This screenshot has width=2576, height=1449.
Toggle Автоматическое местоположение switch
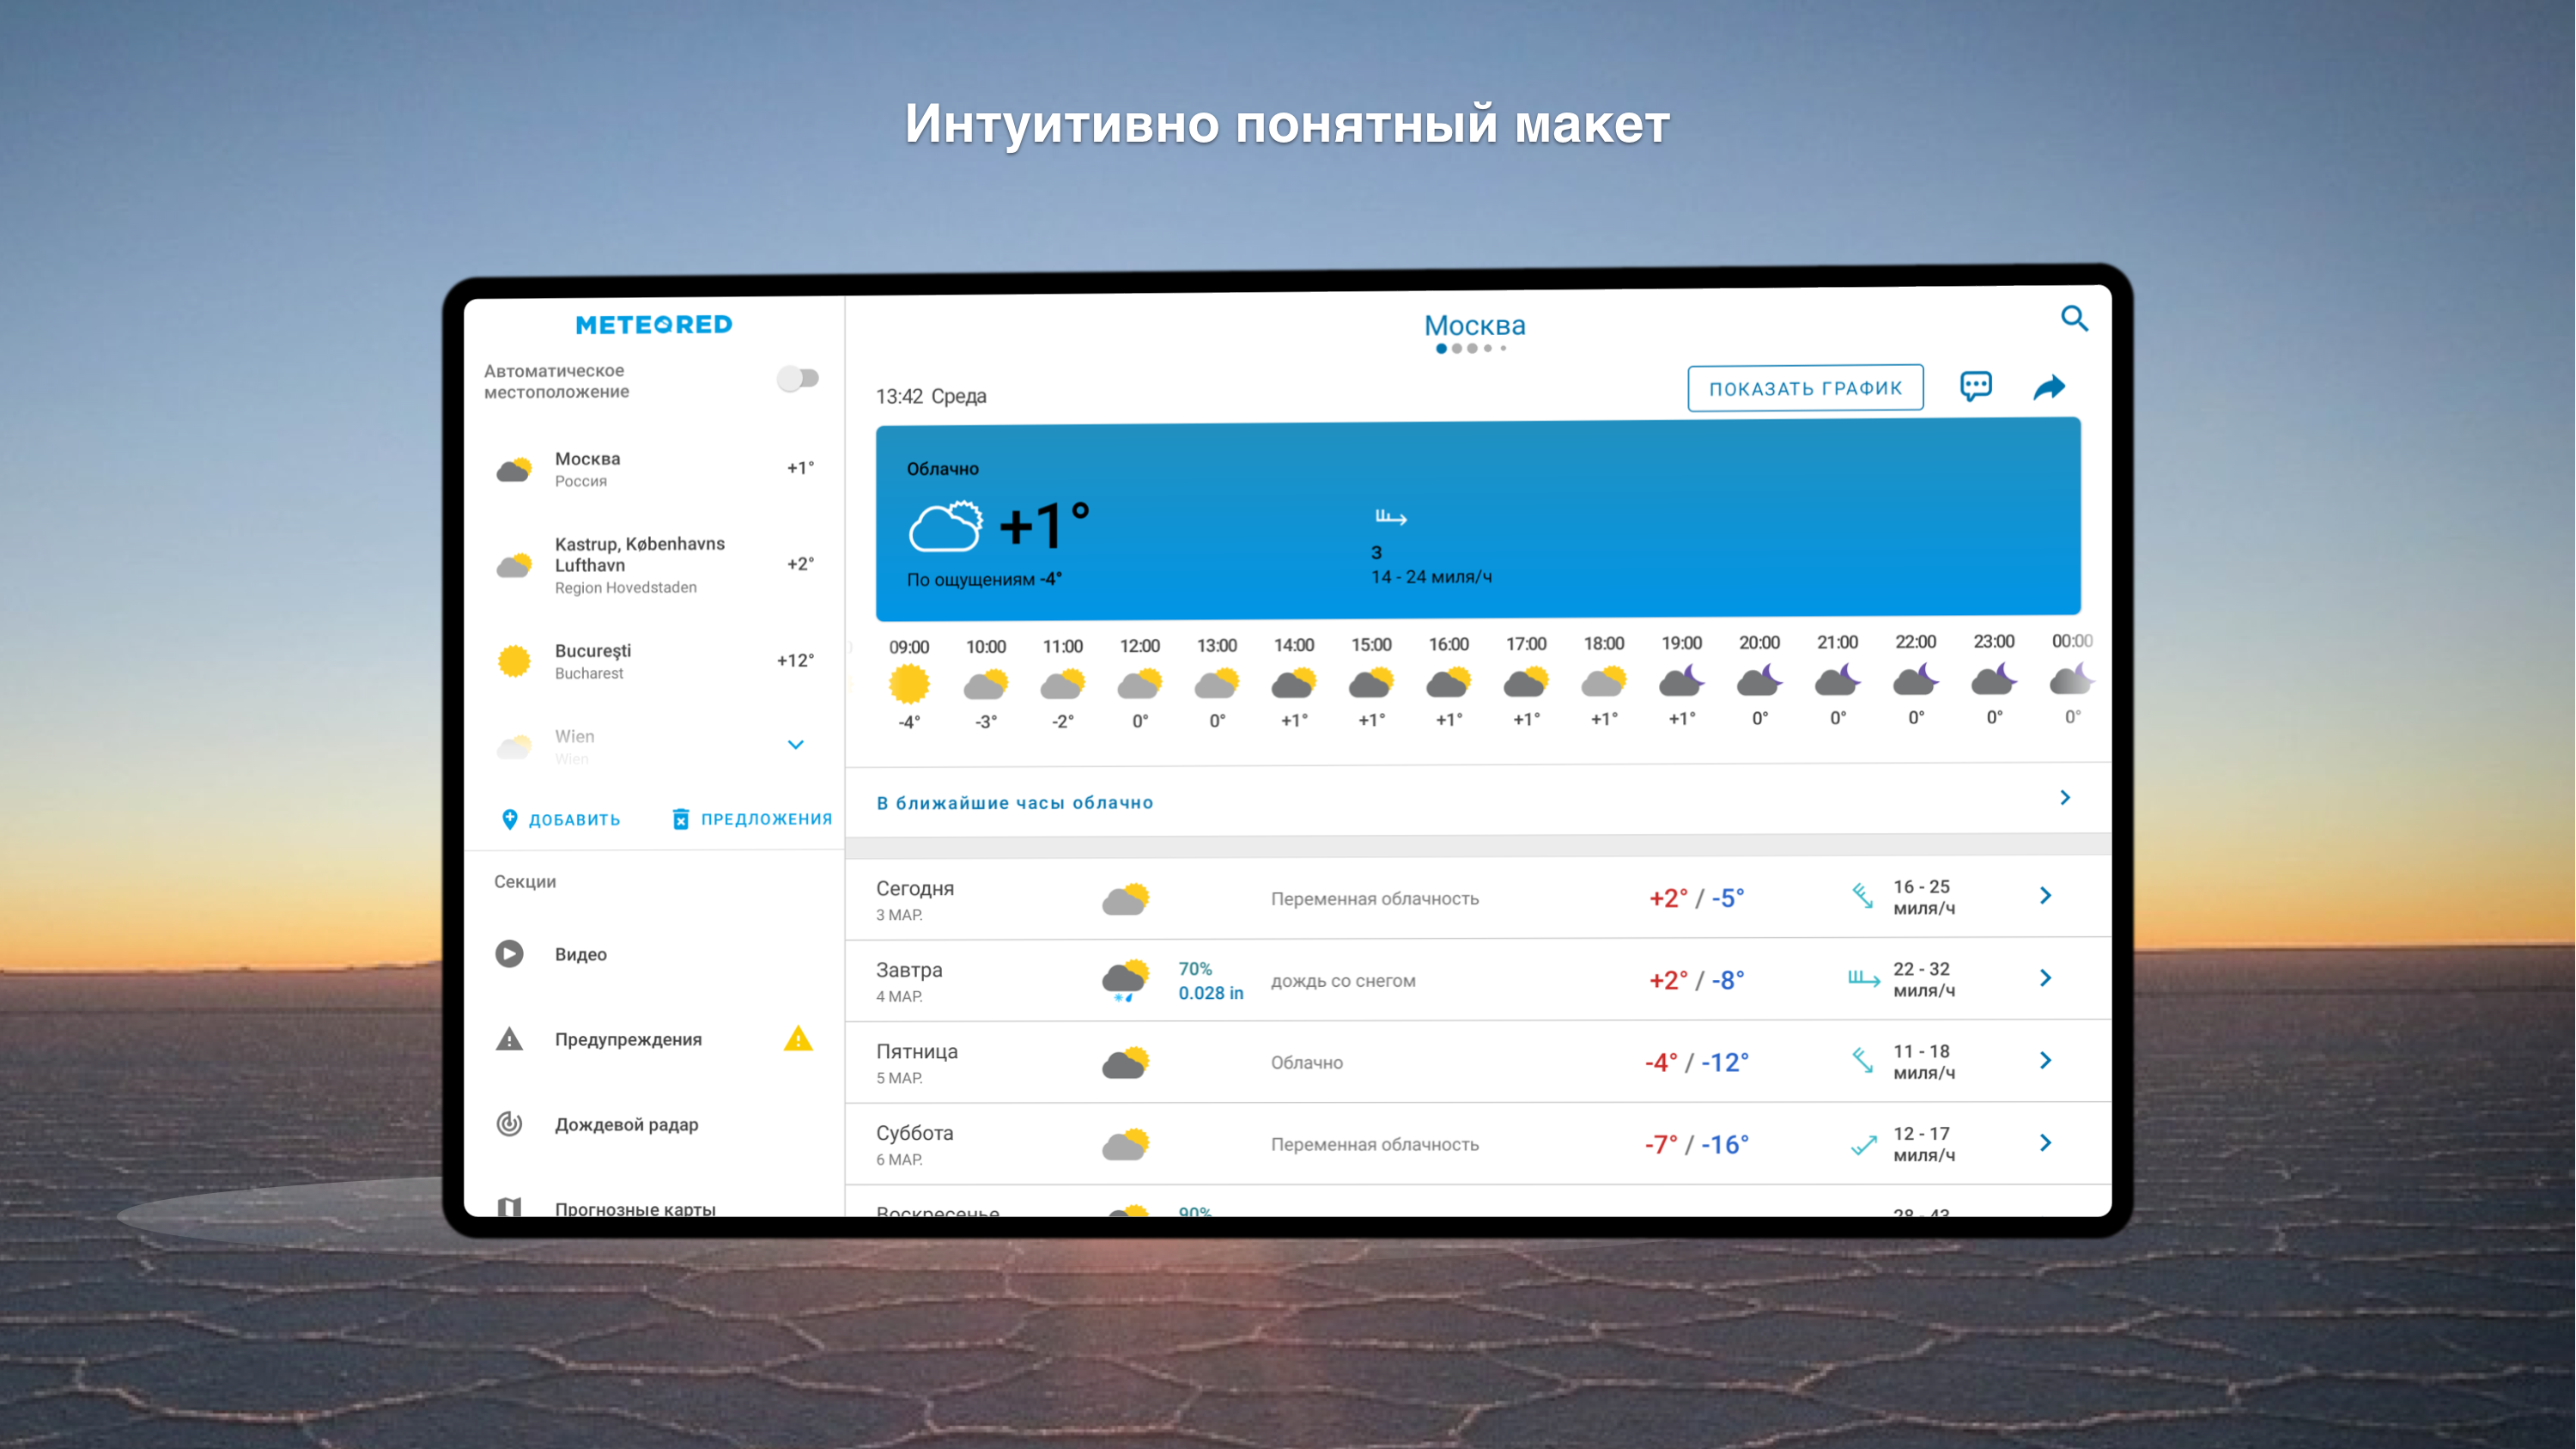point(798,378)
